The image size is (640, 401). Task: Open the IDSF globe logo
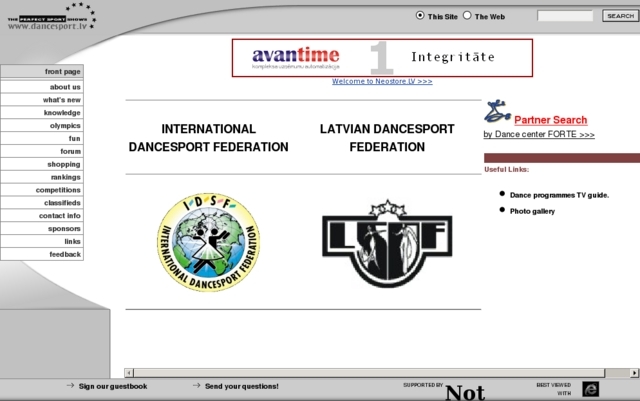[209, 242]
